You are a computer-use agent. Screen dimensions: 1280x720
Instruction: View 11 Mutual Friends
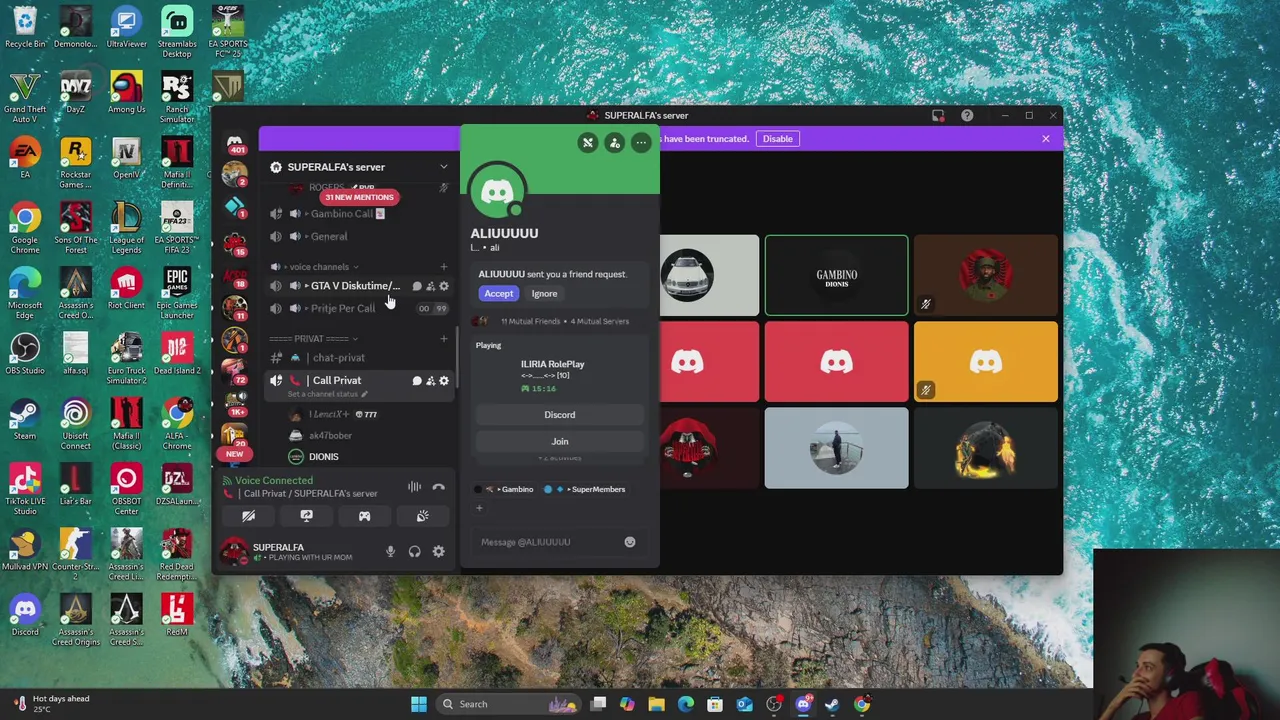tap(530, 321)
